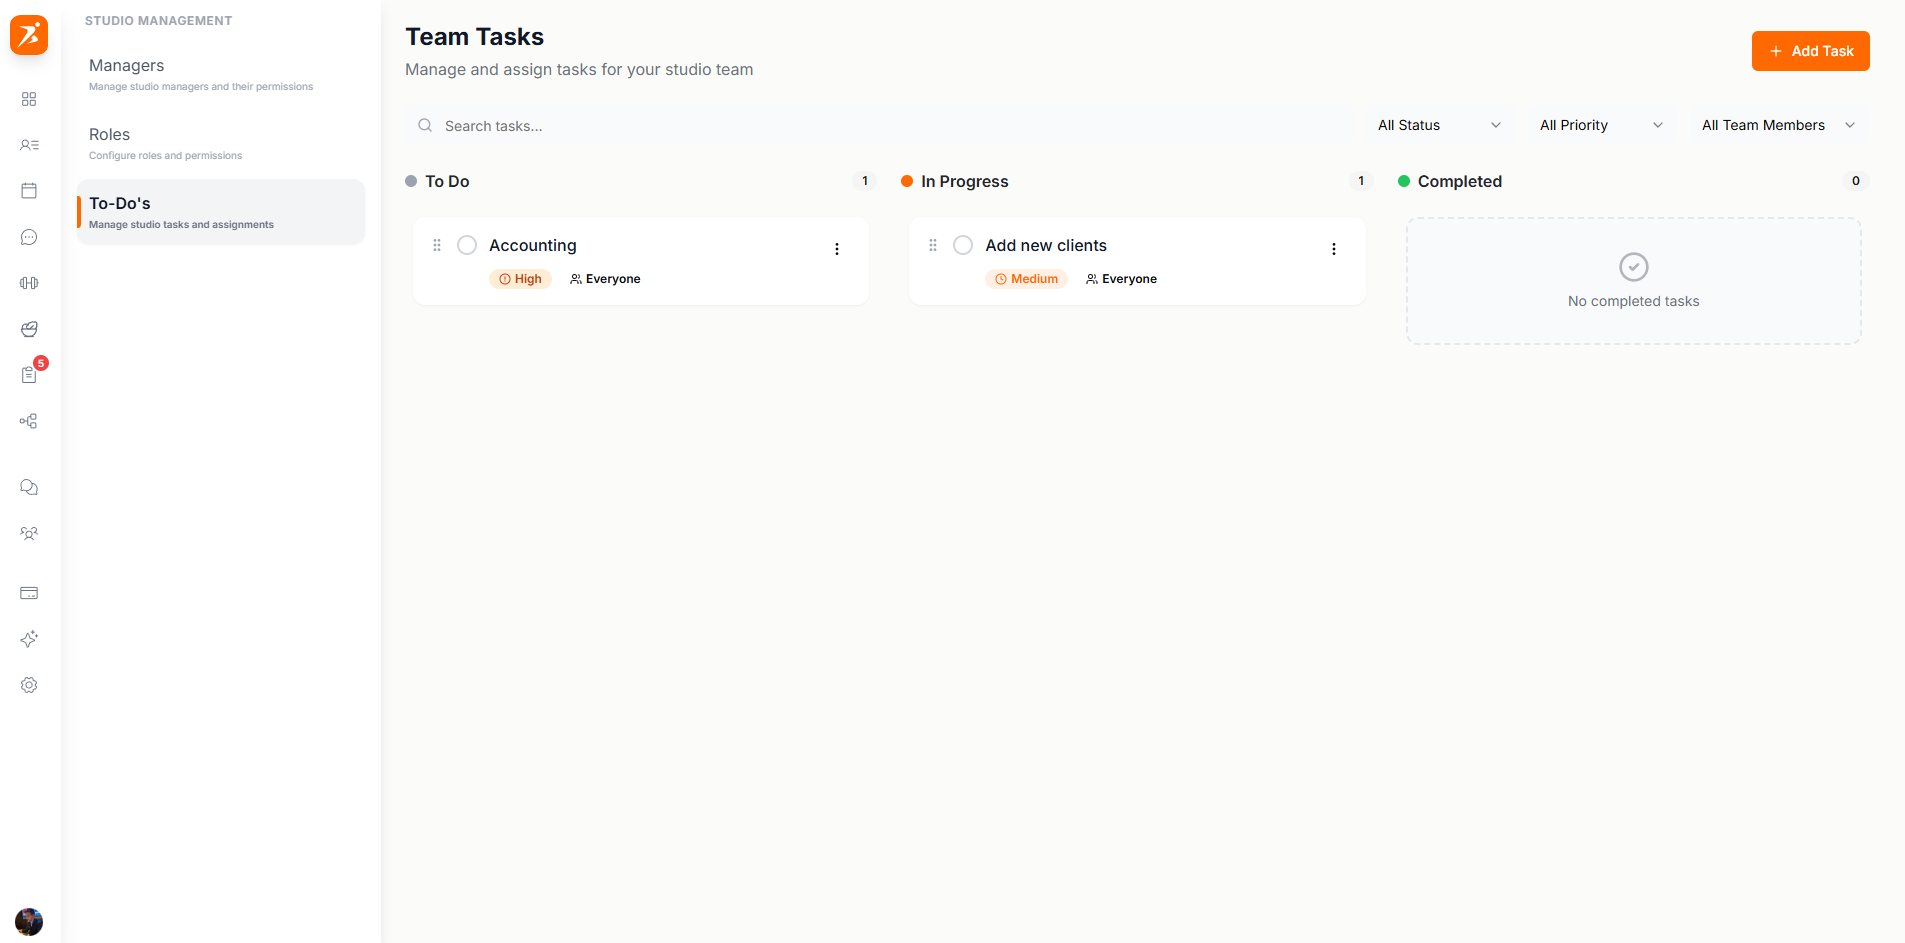Open the sparkles AI icon in sidebar
This screenshot has height=943, width=1905.
29,639
